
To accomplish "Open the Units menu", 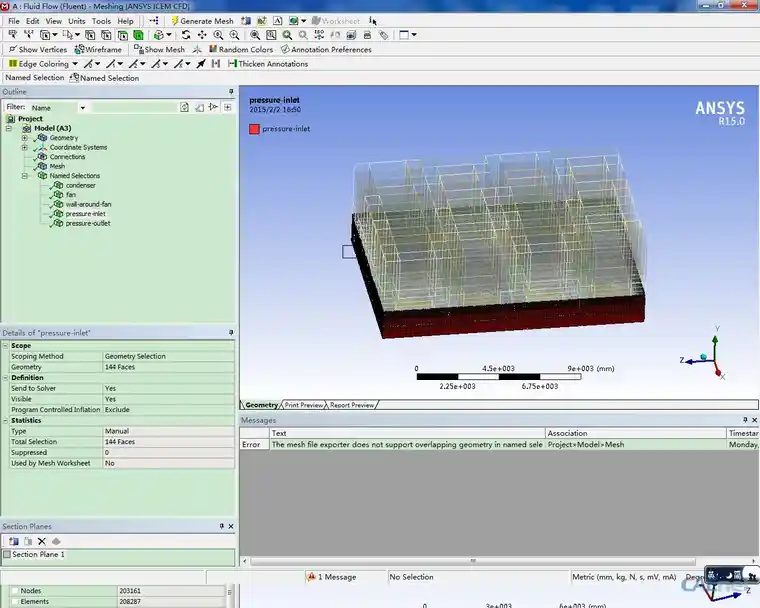I will tap(77, 21).
